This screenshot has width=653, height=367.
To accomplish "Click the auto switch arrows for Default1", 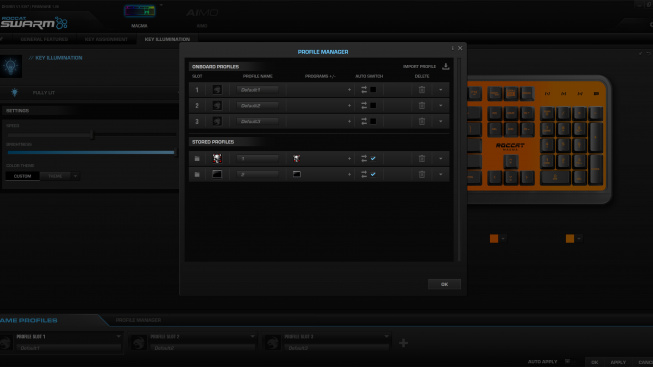I will click(364, 90).
